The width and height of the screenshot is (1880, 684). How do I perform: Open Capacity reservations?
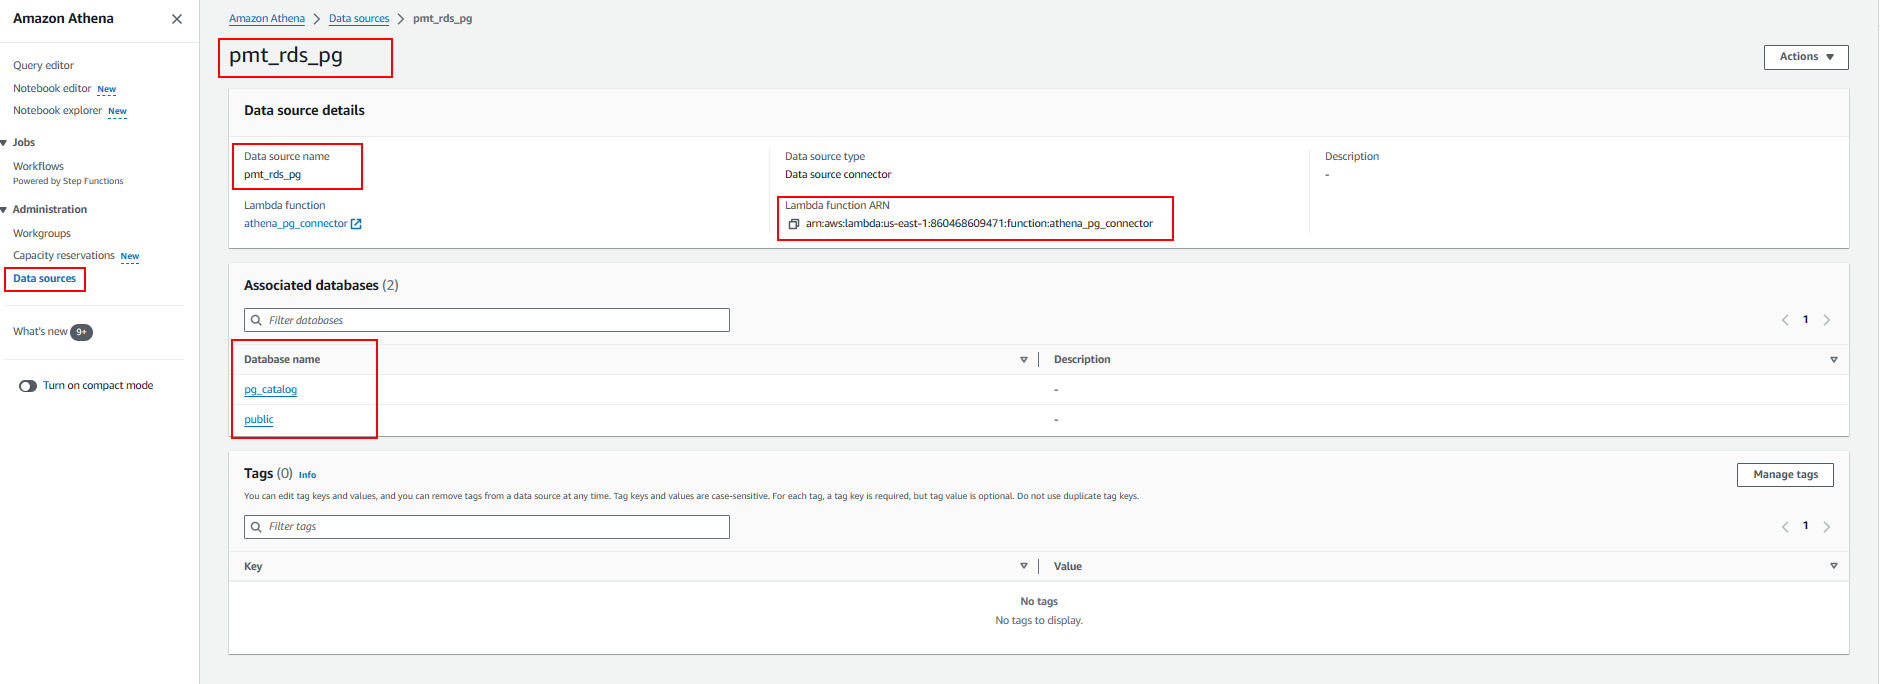64,256
